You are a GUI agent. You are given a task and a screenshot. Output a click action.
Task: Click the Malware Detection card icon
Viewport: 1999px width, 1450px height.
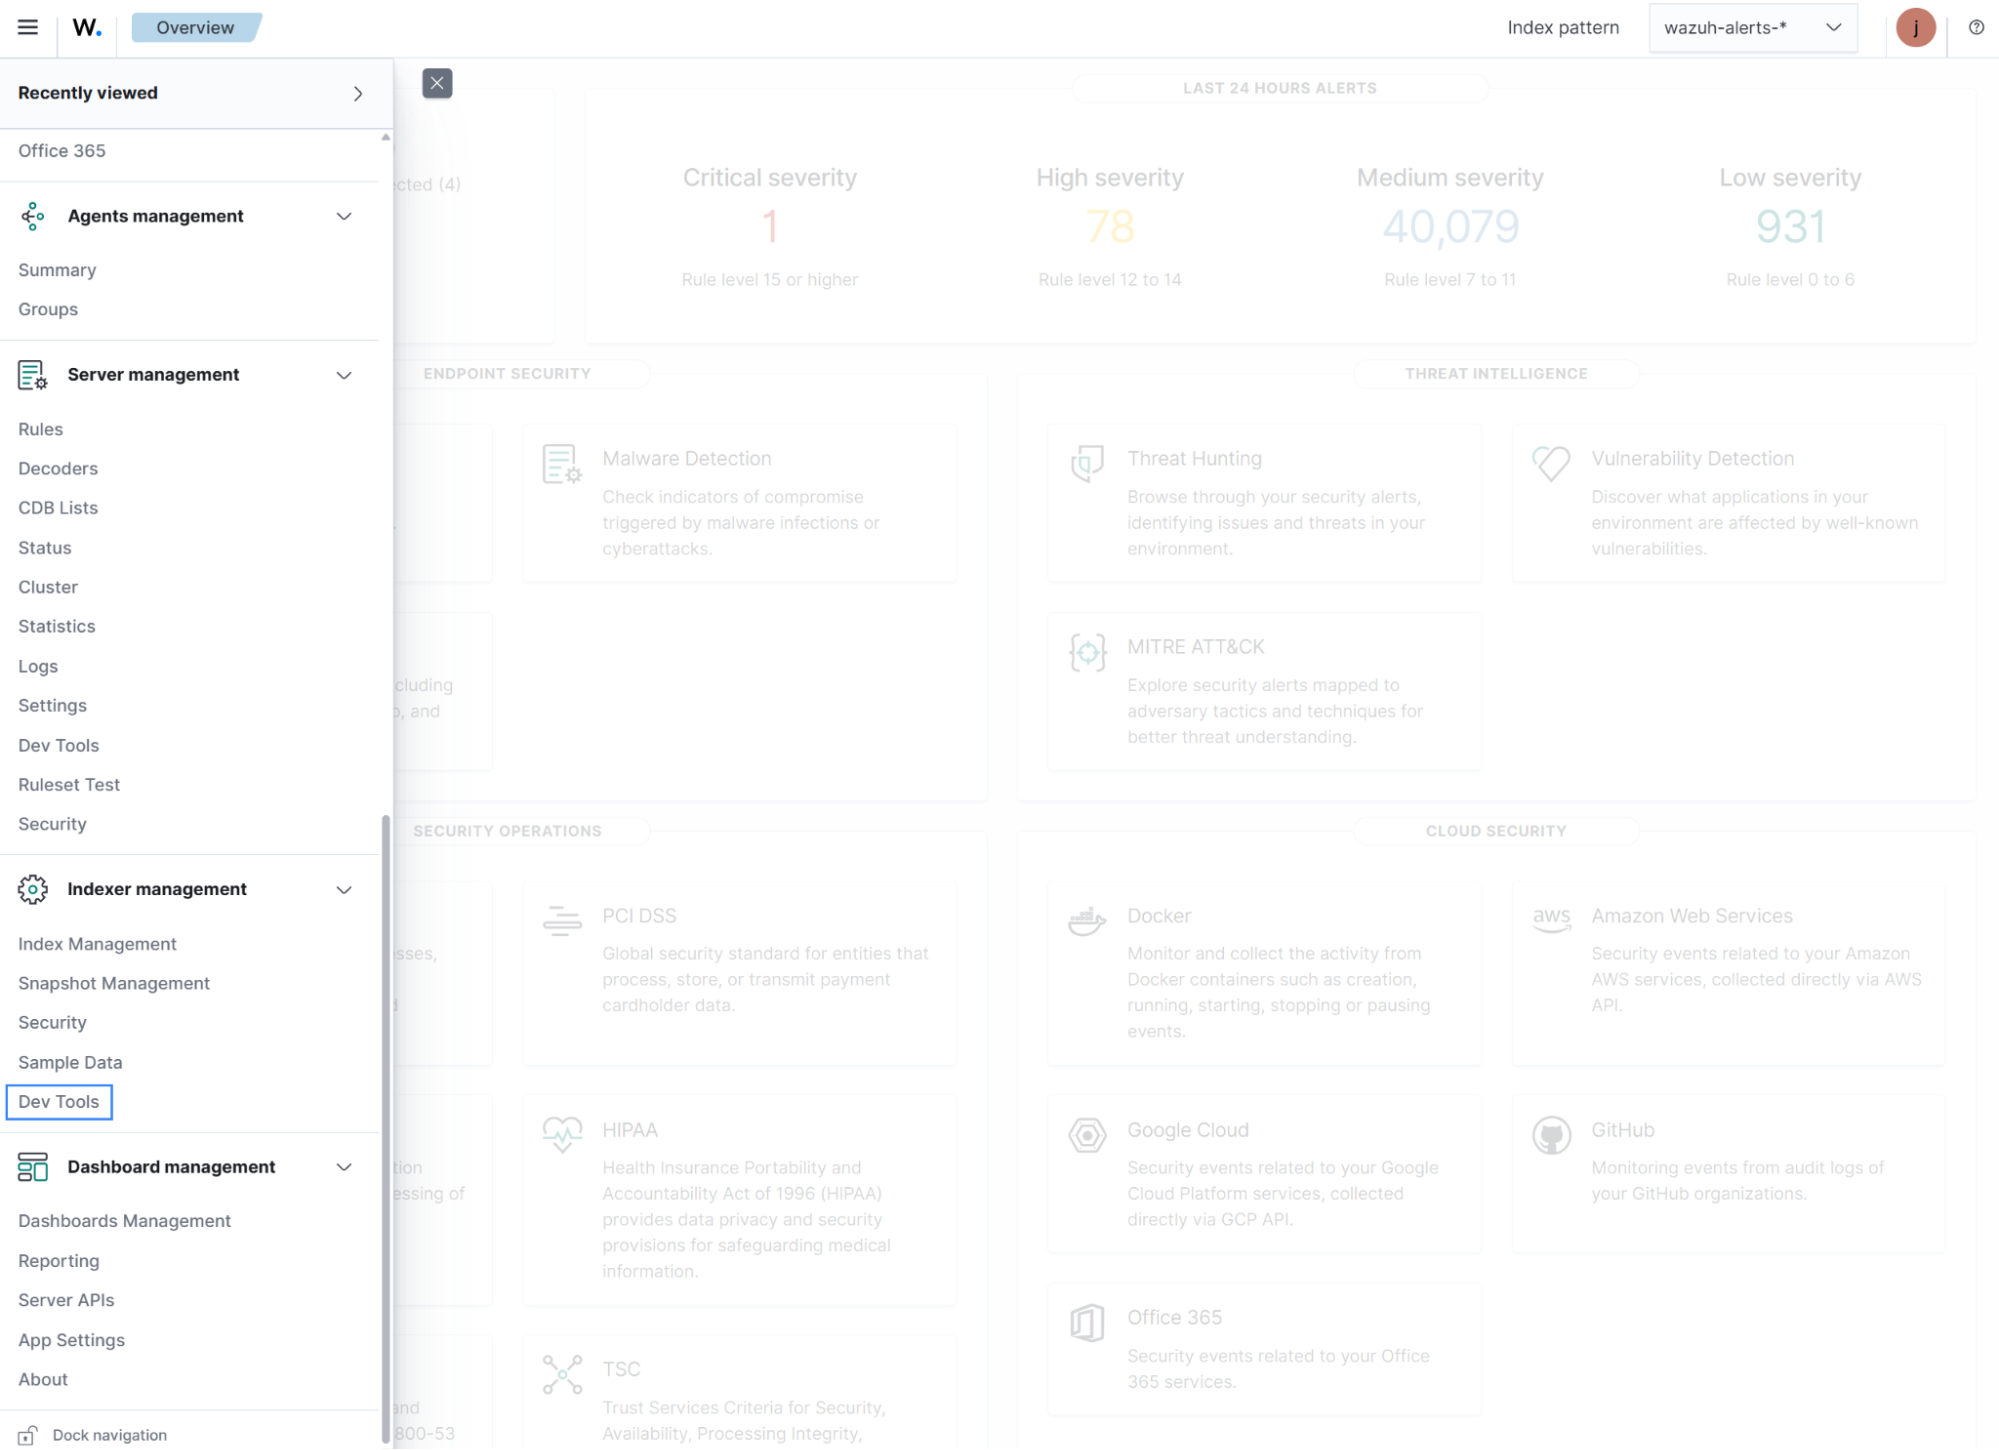562,463
